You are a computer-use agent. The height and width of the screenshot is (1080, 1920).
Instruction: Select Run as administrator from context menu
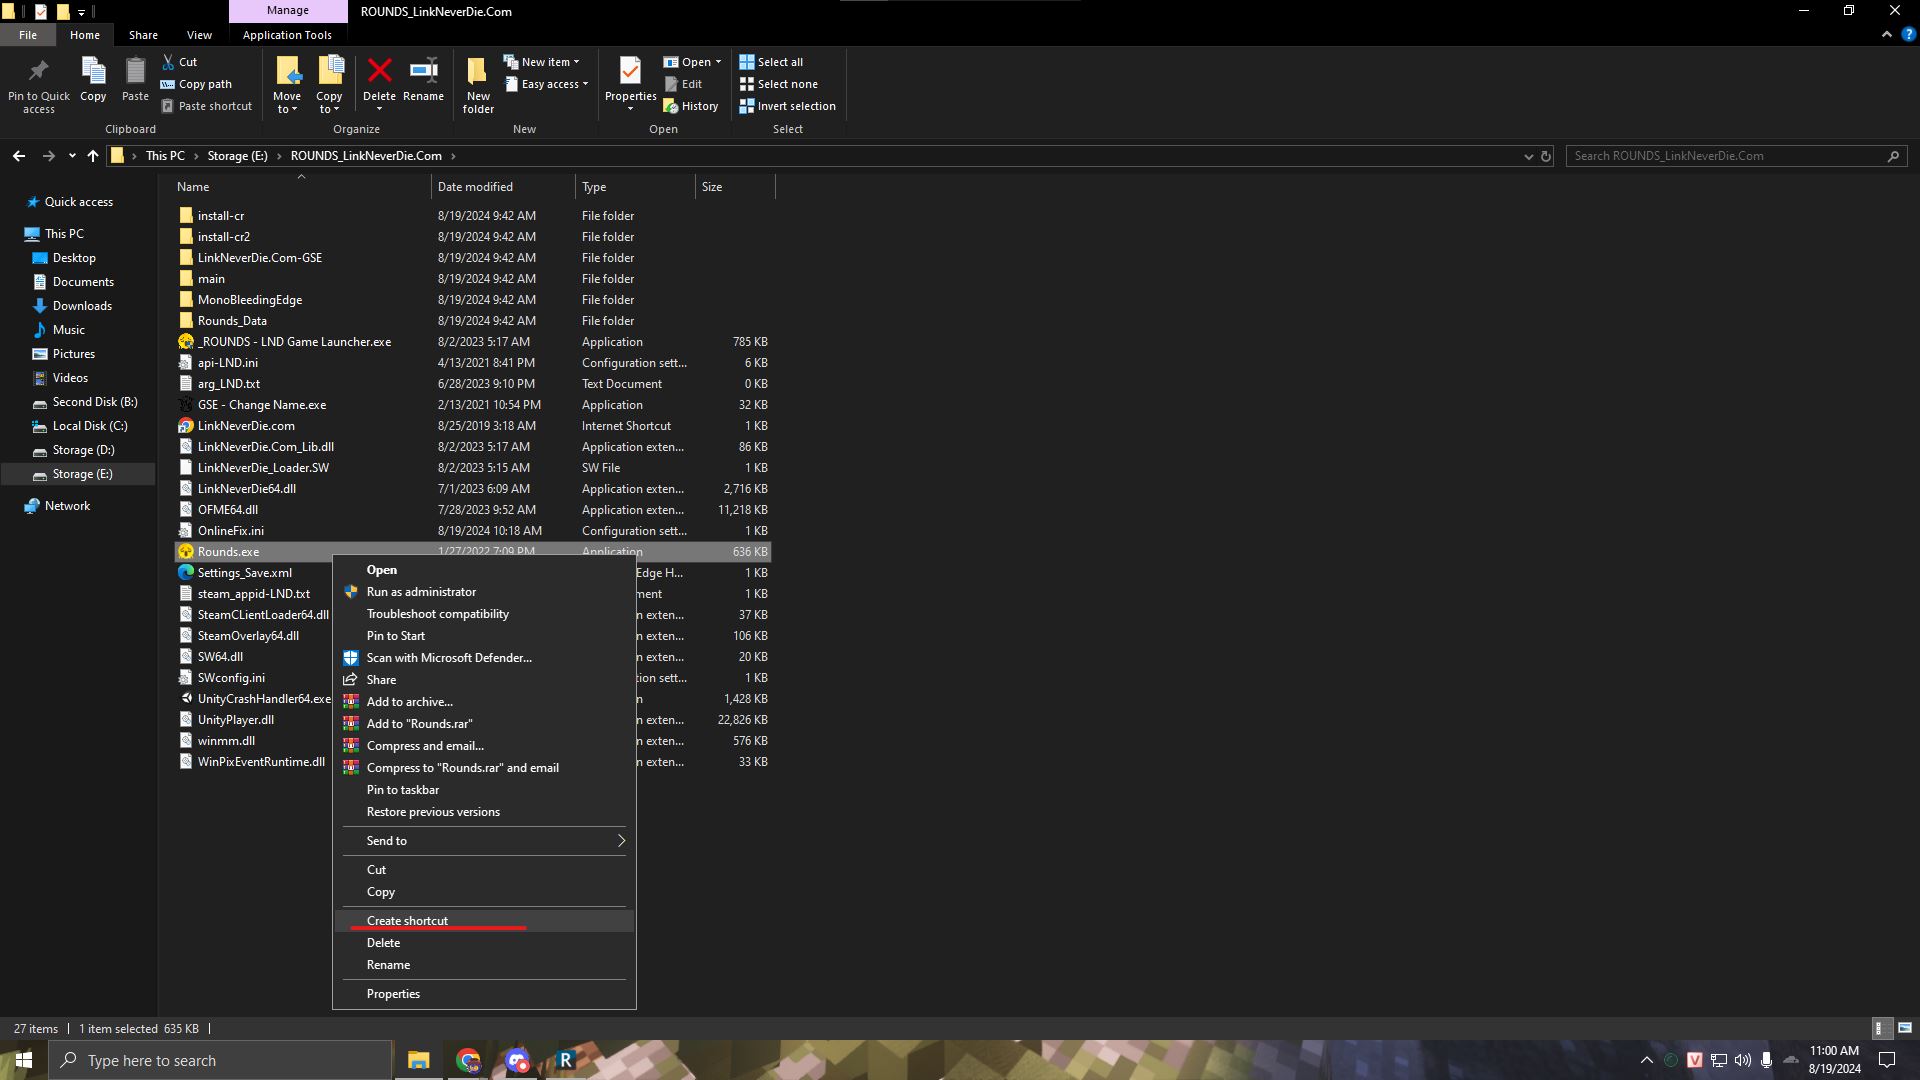tap(421, 591)
